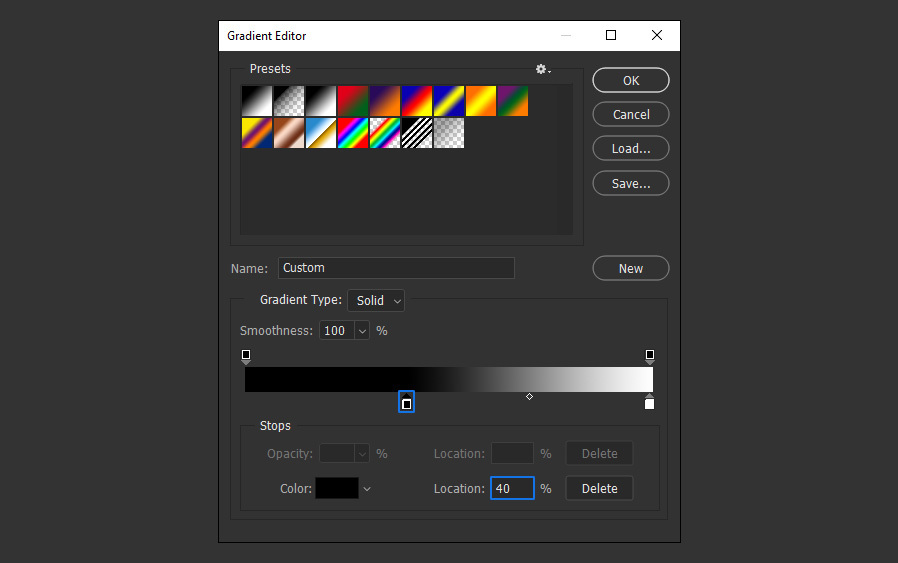Click the Name field containing Custom
Screen dimensions: 898x563
(x=396, y=268)
